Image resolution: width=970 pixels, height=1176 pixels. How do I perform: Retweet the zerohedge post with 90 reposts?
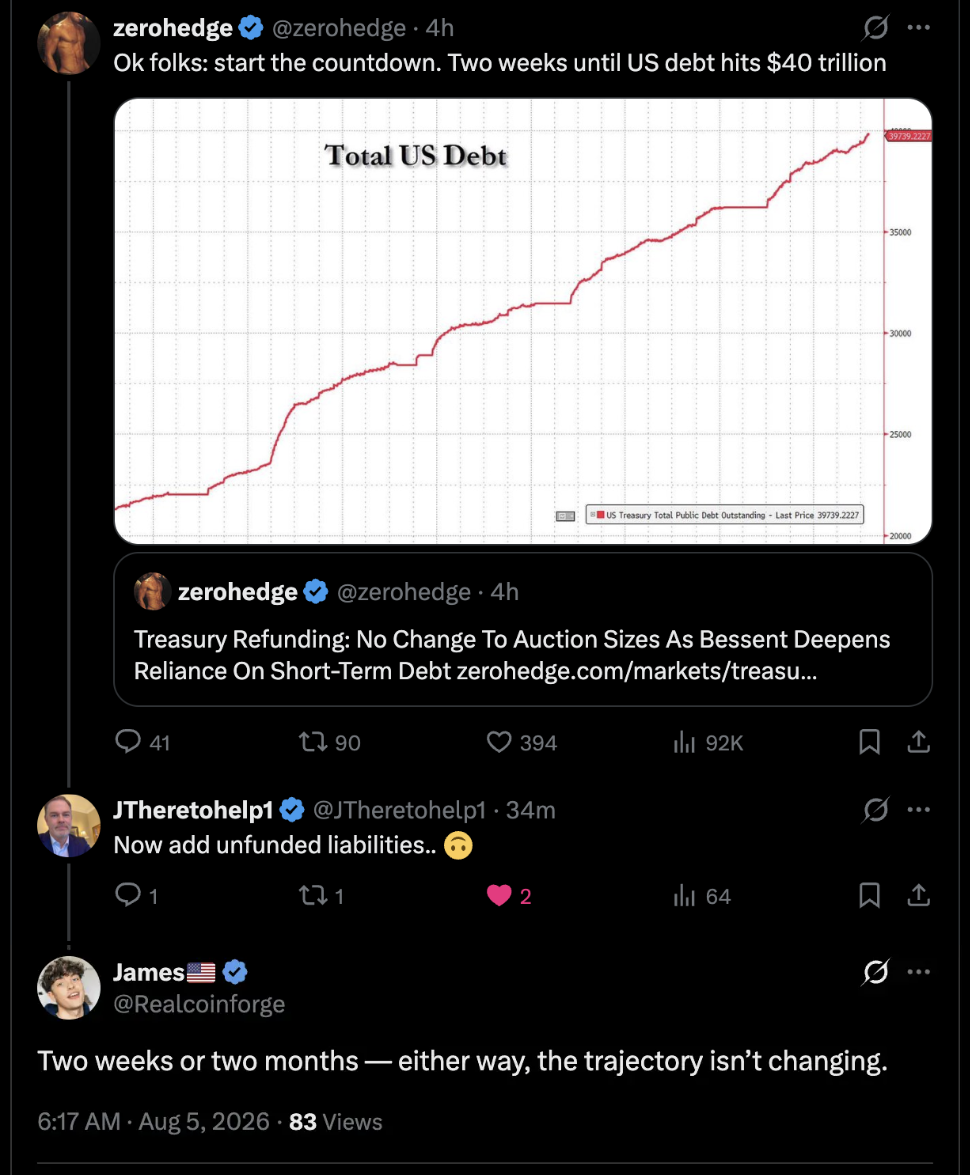313,742
